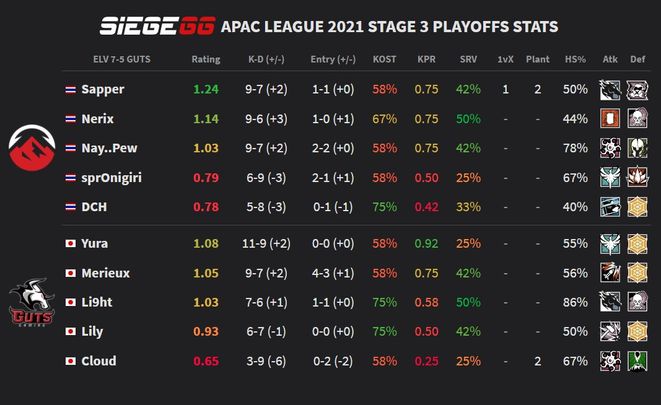The width and height of the screenshot is (661, 405).
Task: Click Cloud's green defender operator icon
Action: (x=637, y=361)
